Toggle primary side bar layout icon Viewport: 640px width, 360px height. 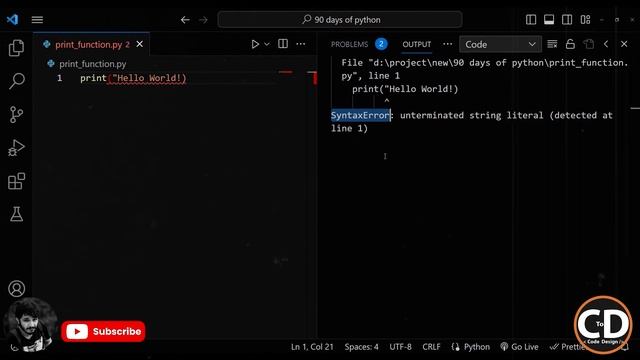pos(531,20)
